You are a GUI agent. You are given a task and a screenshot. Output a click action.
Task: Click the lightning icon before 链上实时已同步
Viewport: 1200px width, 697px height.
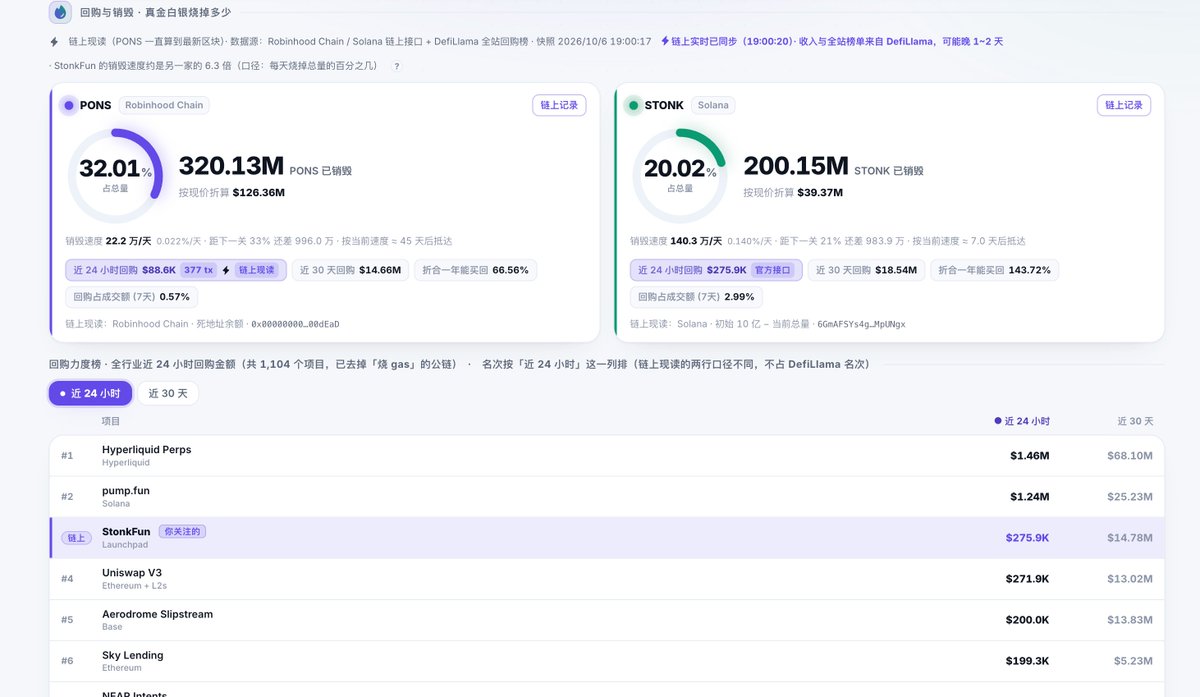[665, 41]
